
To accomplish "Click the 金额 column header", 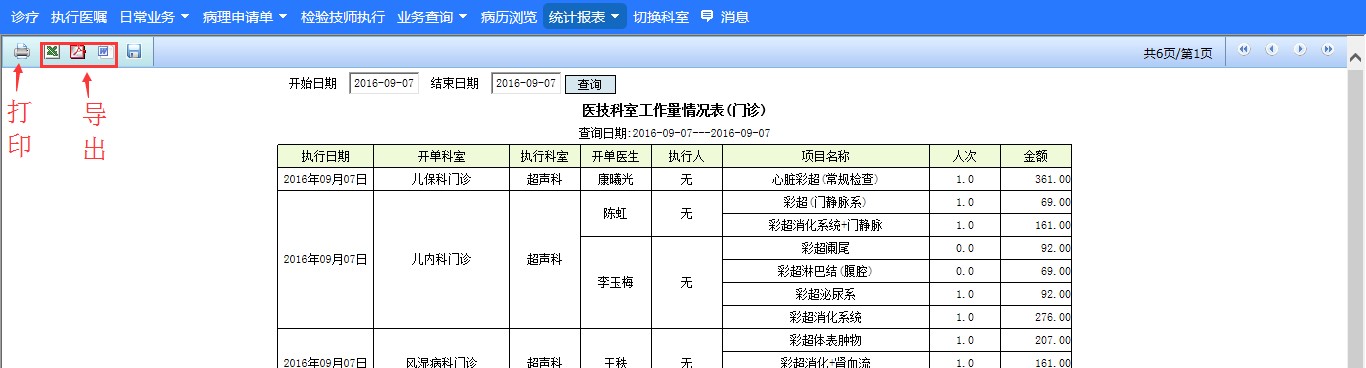I will [x=1035, y=156].
